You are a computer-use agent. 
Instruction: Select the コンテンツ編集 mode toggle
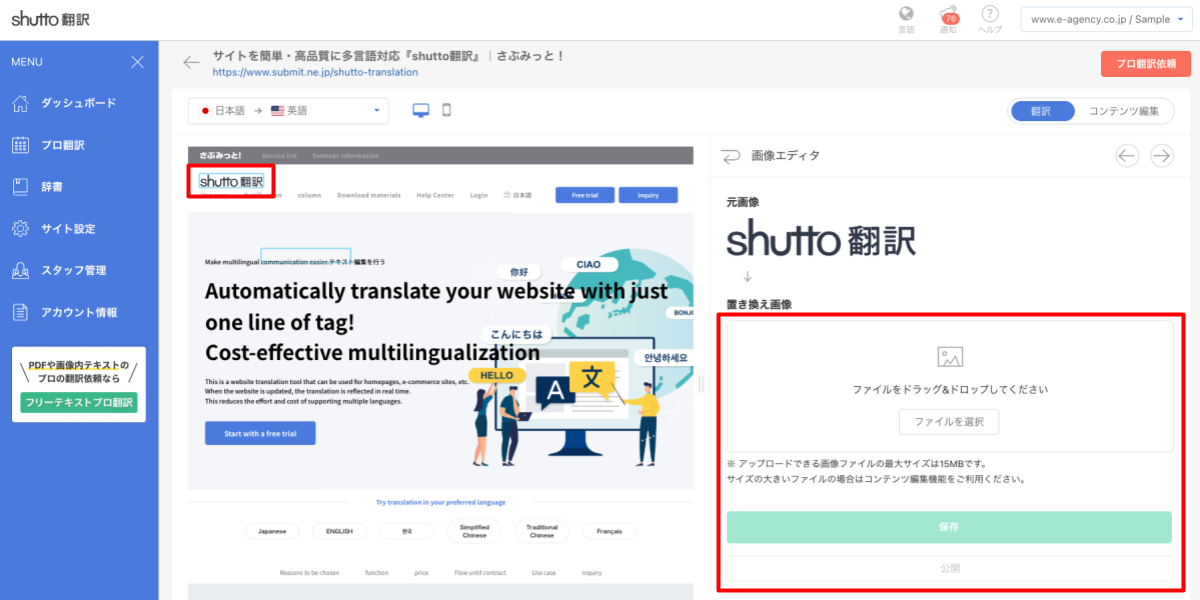click(x=1122, y=111)
